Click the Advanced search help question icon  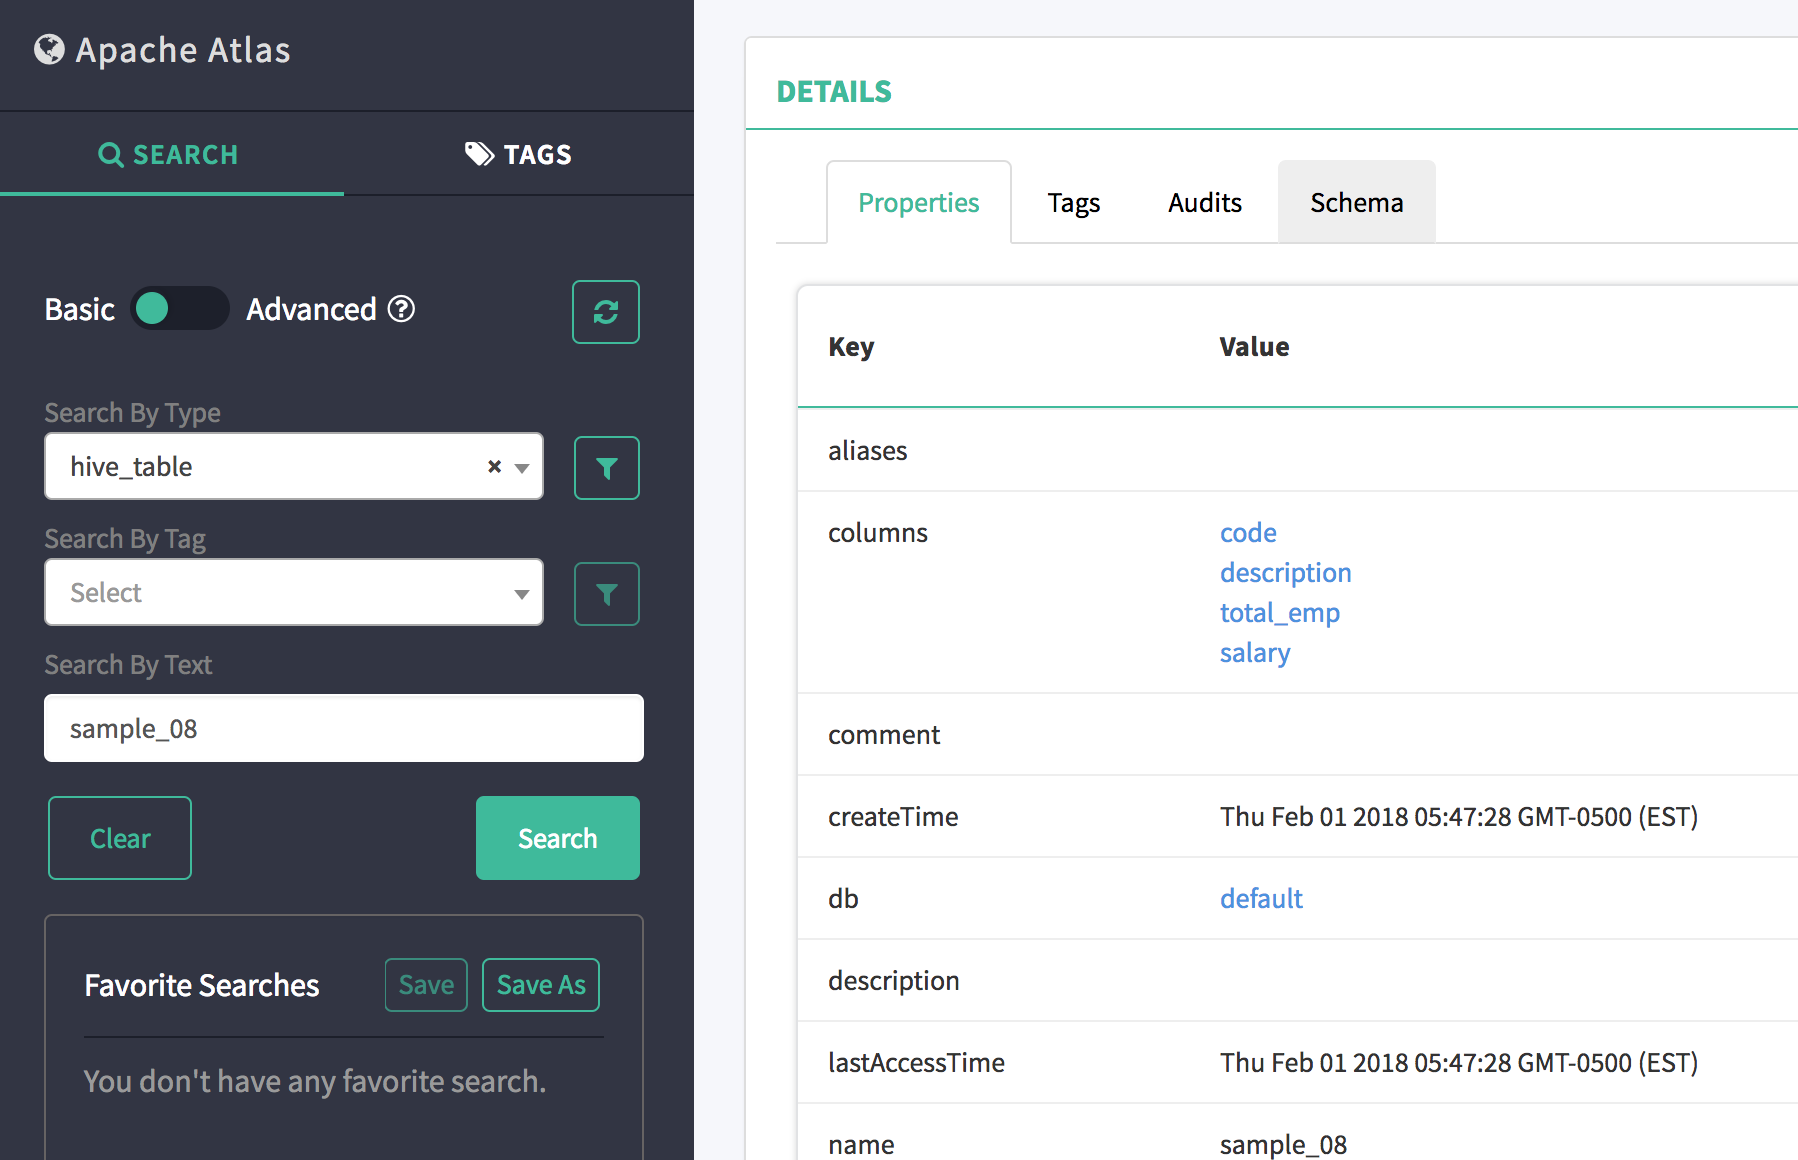(x=401, y=309)
